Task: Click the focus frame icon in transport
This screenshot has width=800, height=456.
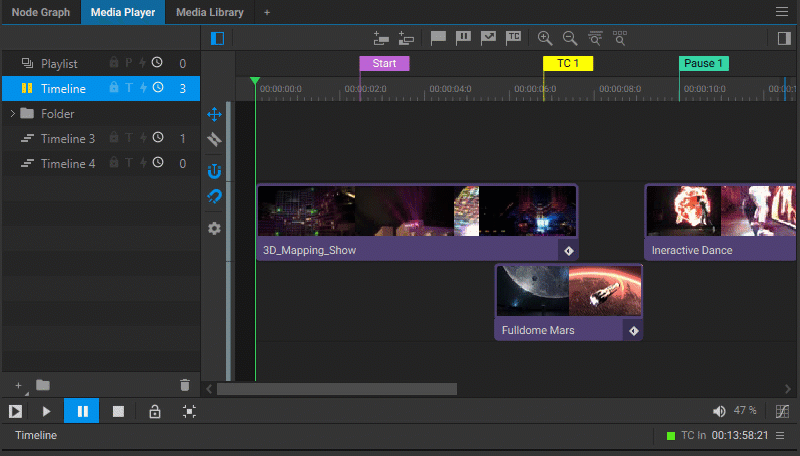Action: [x=189, y=411]
